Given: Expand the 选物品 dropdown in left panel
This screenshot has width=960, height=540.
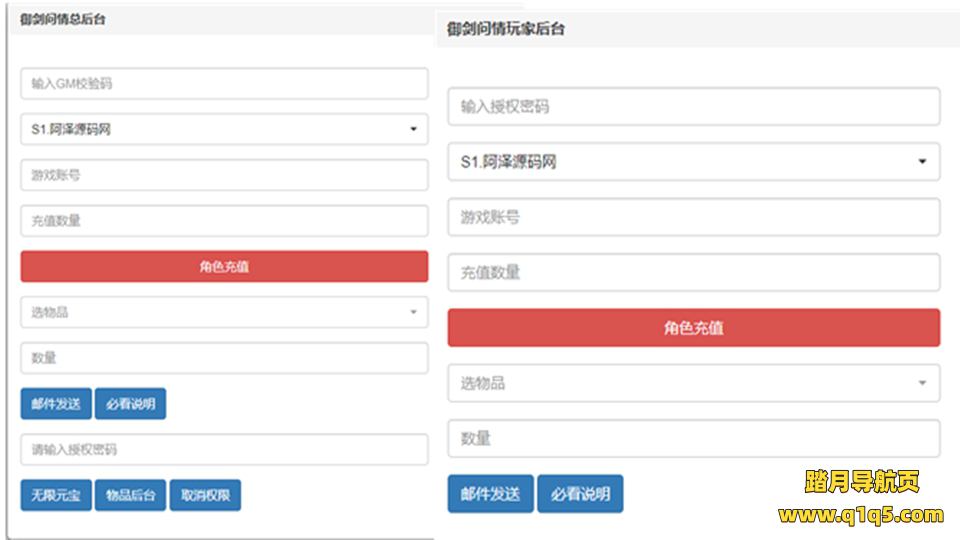Looking at the screenshot, I should 224,312.
